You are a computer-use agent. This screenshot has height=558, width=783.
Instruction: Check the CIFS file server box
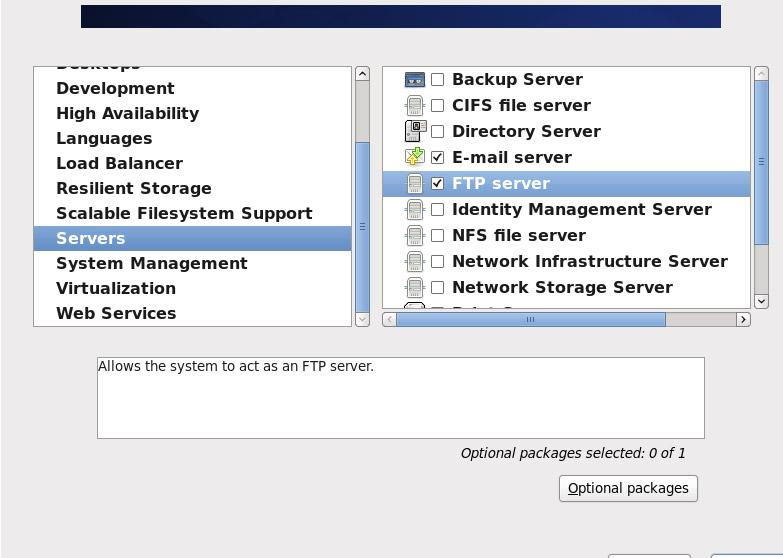(437, 105)
